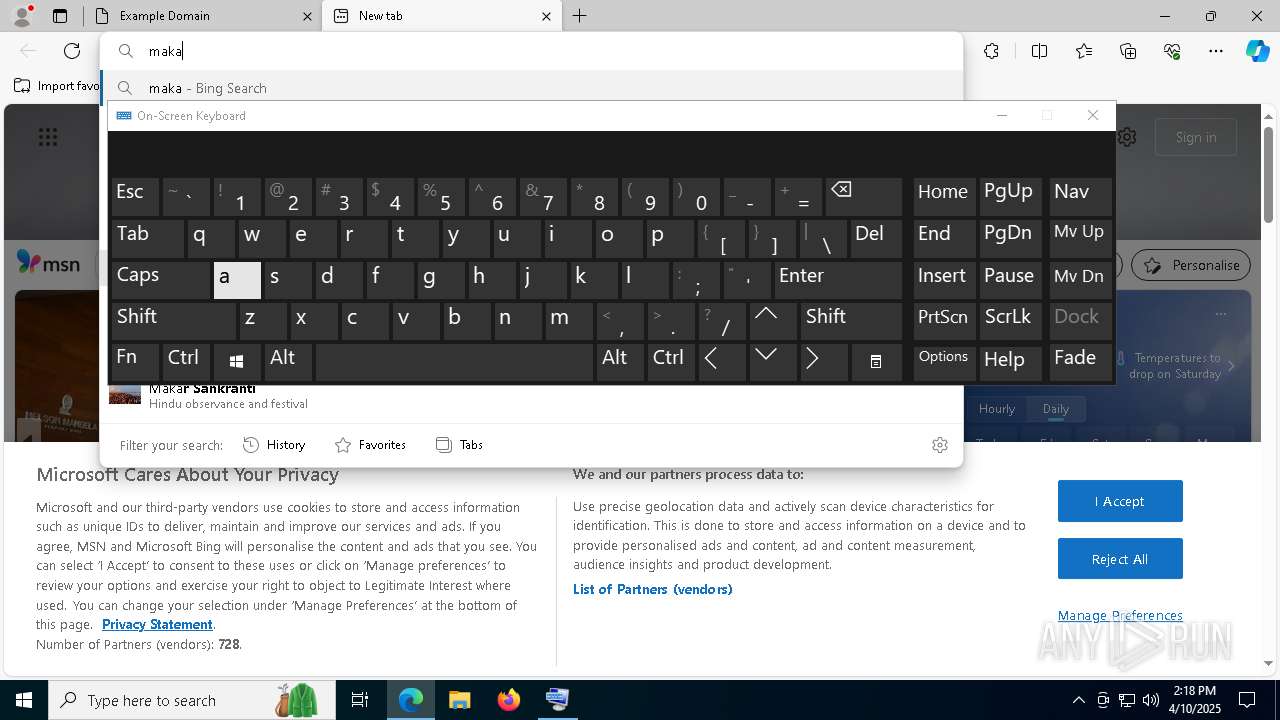Launch Firefox from the taskbar
This screenshot has height=720, width=1280.
pyautogui.click(x=509, y=700)
